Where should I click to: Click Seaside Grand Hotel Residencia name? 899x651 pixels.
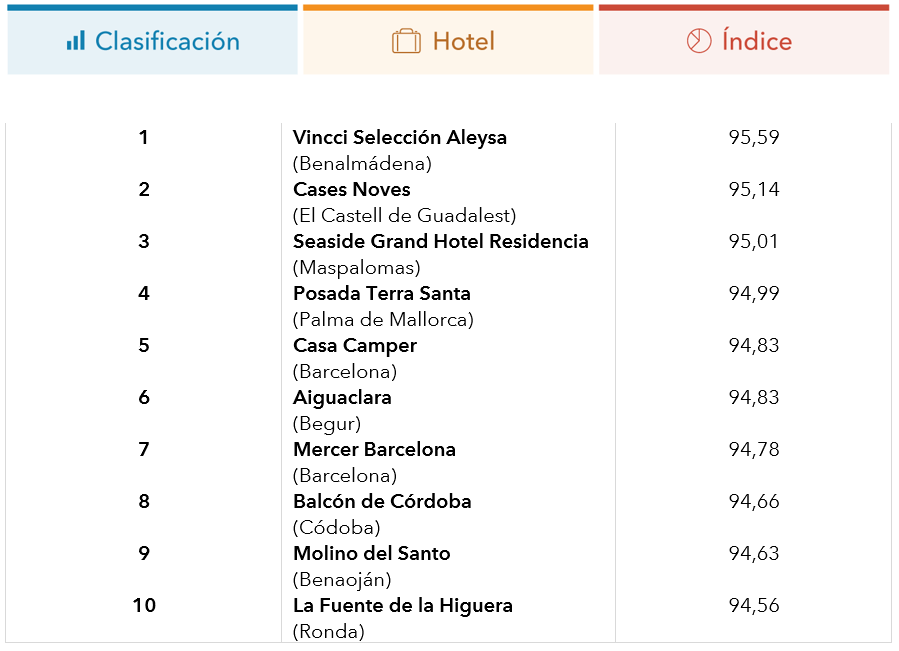tap(440, 241)
